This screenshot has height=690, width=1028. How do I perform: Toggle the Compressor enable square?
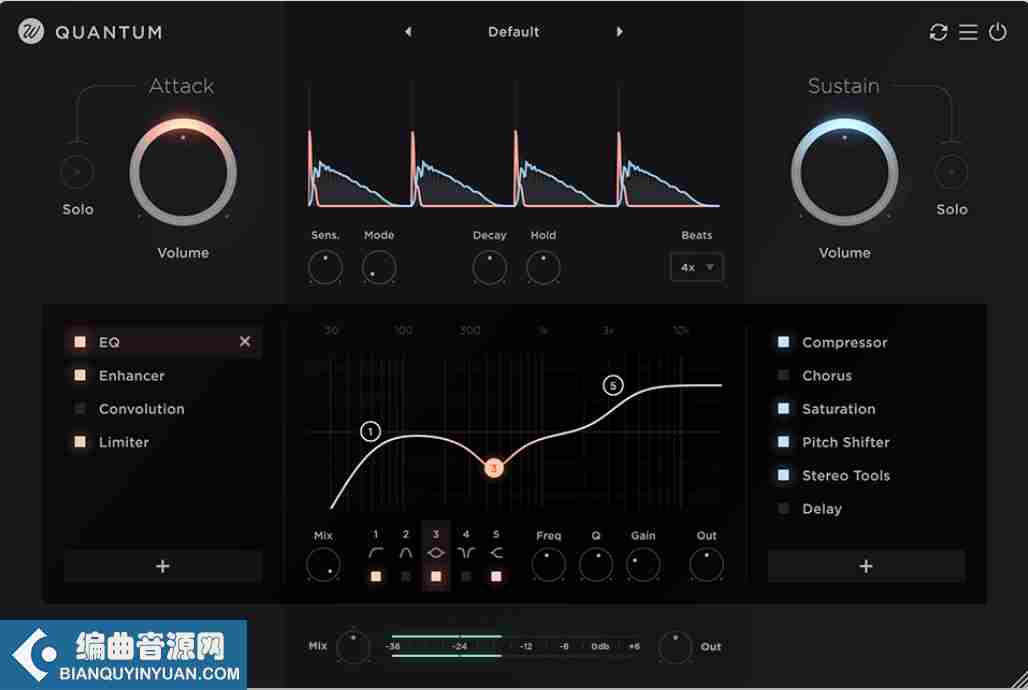point(783,342)
